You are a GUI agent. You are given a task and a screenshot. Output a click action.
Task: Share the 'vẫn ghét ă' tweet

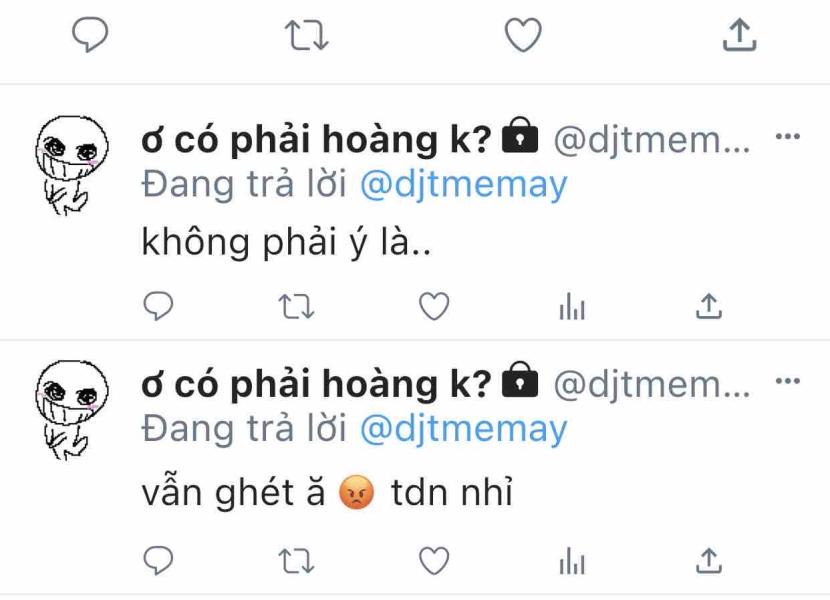tap(709, 560)
